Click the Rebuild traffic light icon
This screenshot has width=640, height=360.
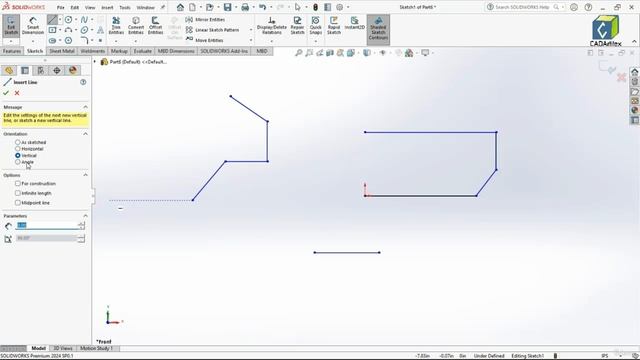(x=316, y=7)
